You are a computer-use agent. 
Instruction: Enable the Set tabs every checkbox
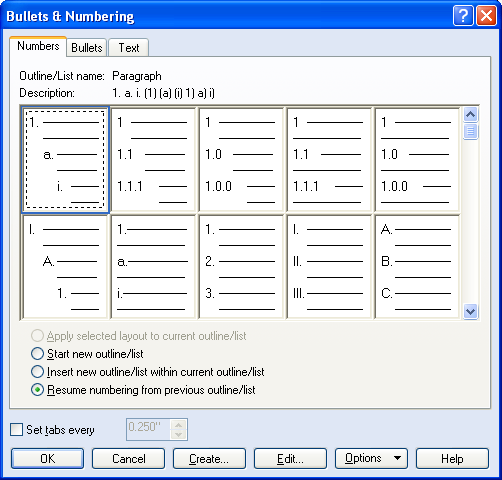click(x=16, y=430)
